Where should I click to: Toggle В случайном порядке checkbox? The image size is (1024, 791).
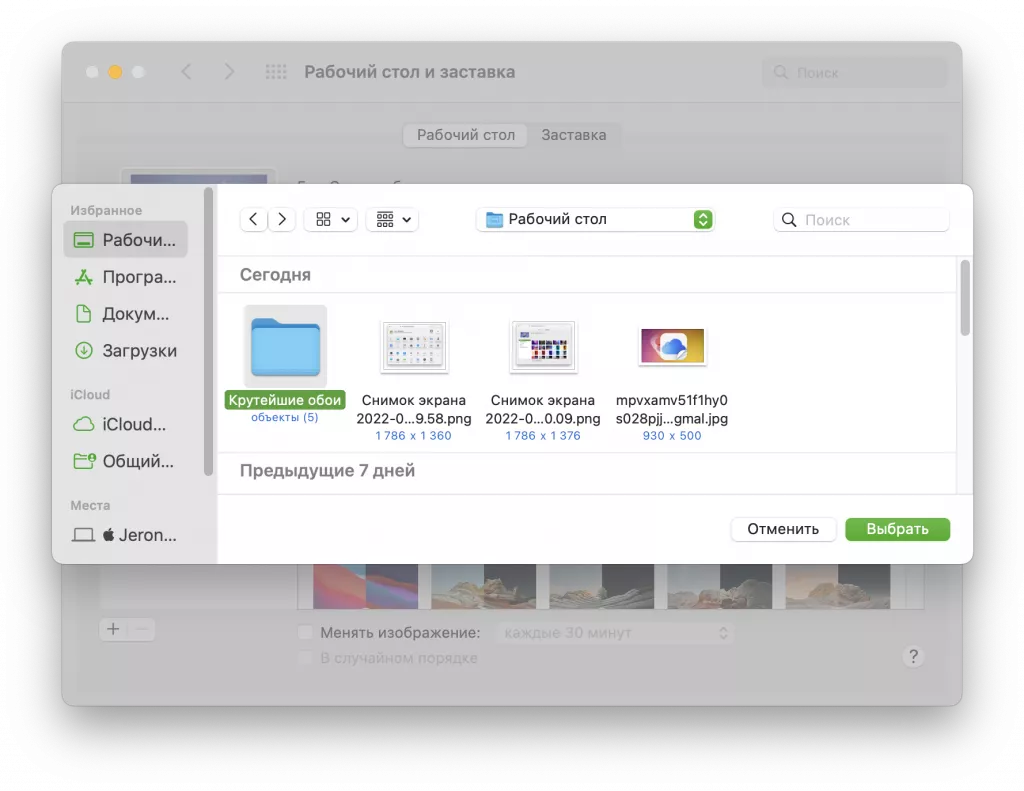(305, 658)
